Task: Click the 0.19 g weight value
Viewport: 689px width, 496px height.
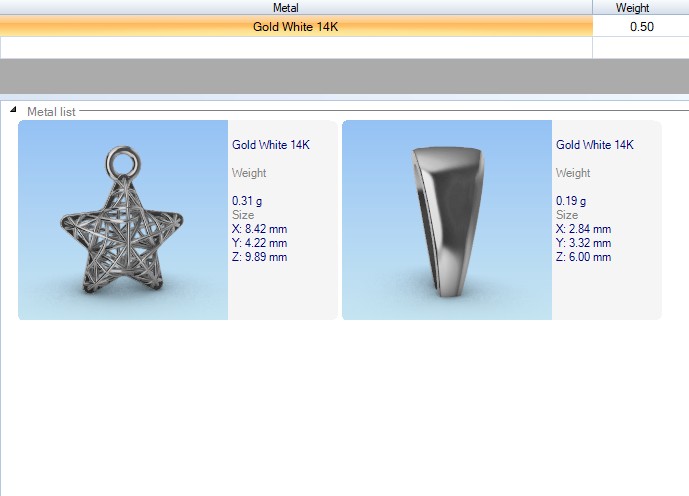Action: [571, 201]
